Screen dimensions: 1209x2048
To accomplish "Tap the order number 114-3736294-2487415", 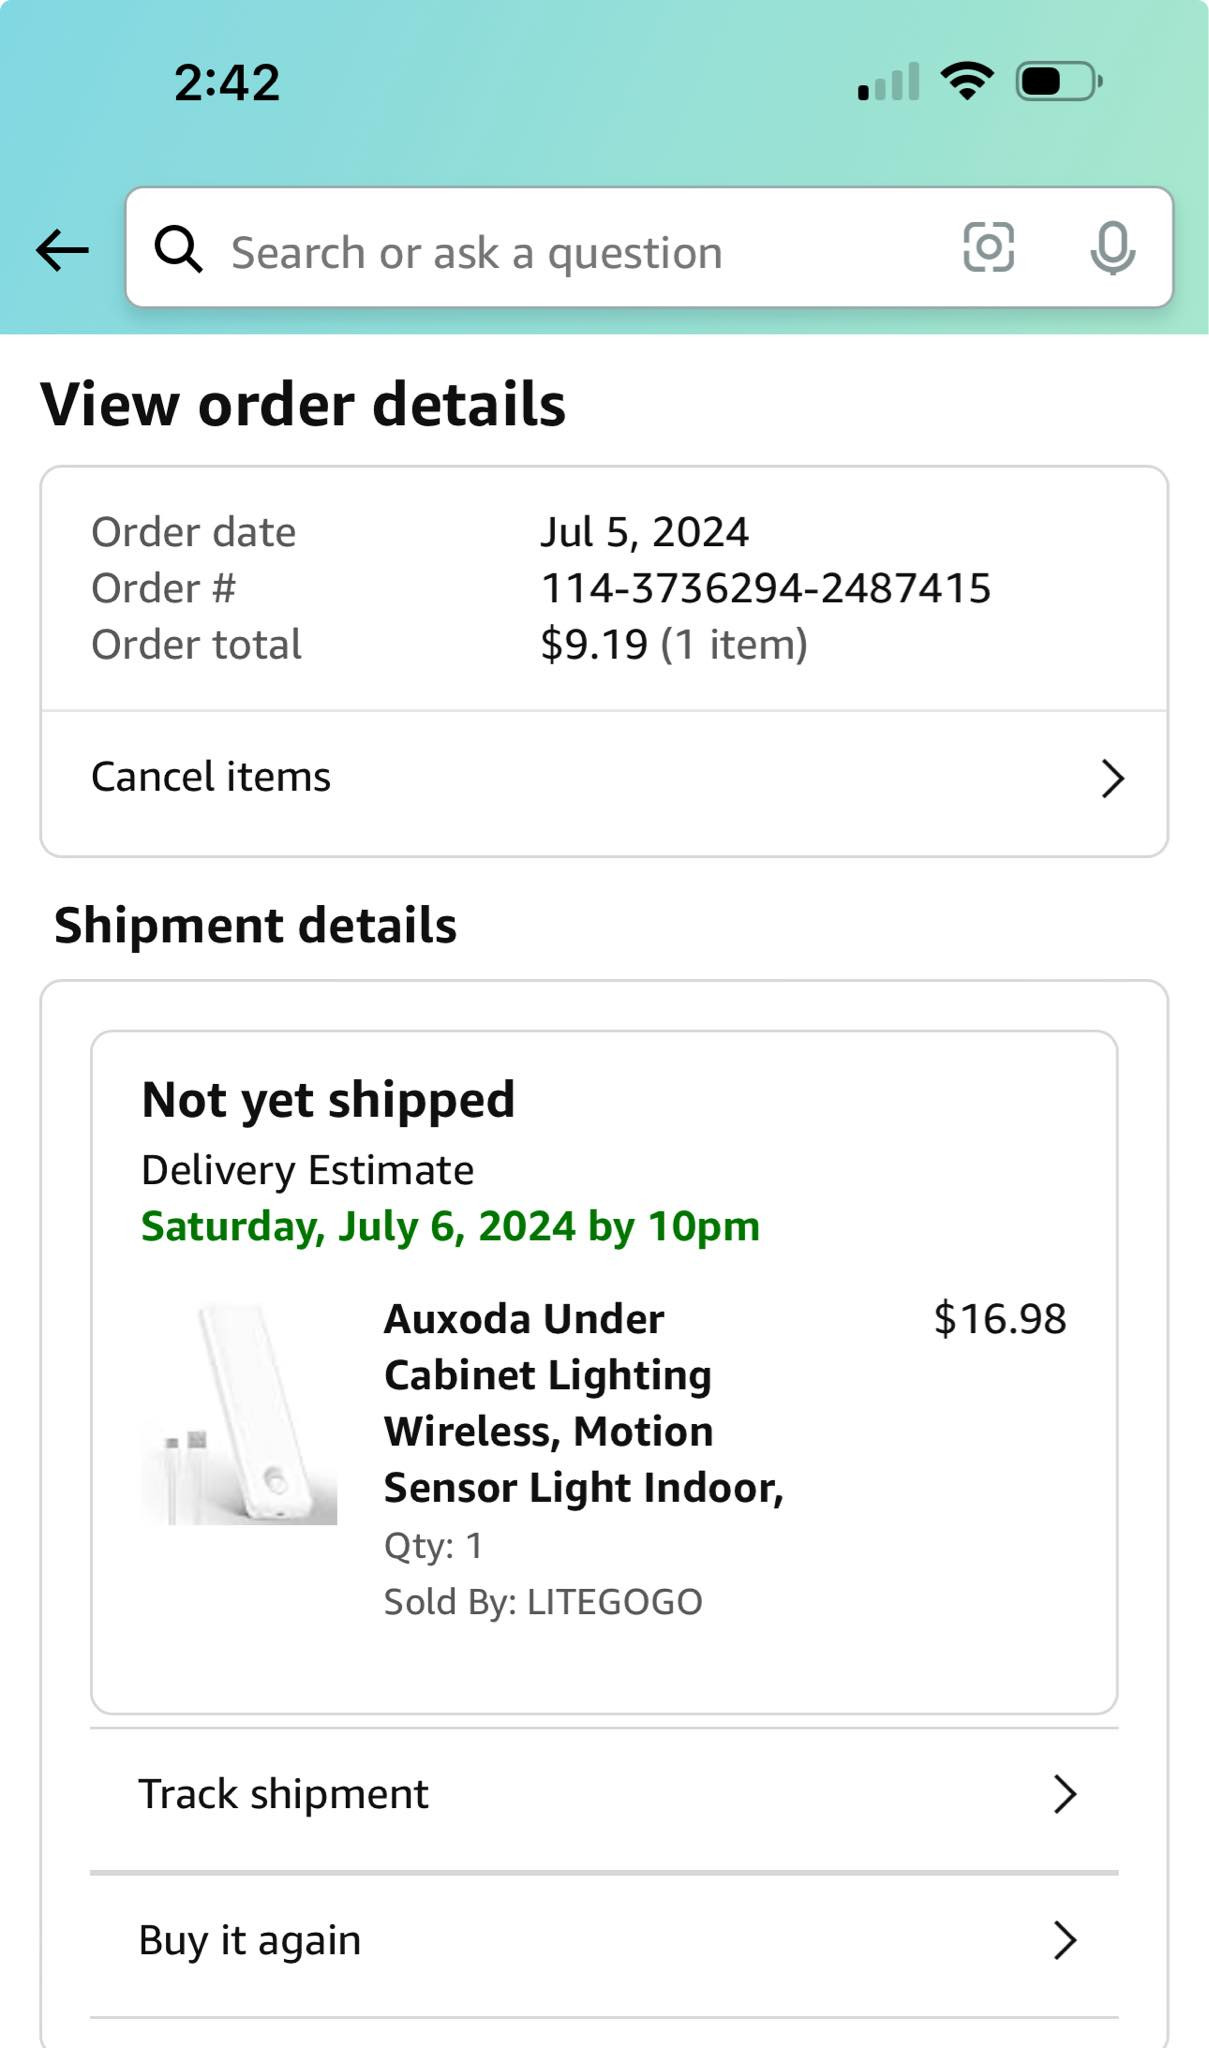I will pyautogui.click(x=765, y=588).
